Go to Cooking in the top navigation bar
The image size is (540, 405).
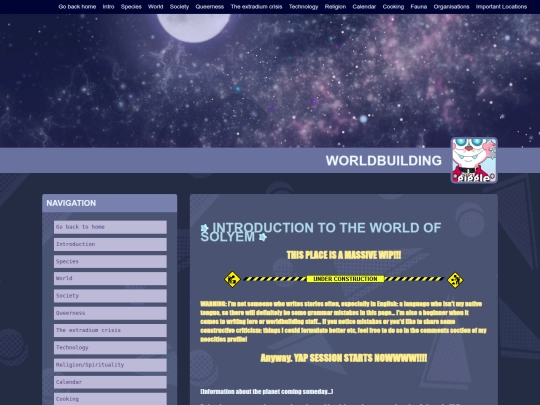pyautogui.click(x=393, y=7)
